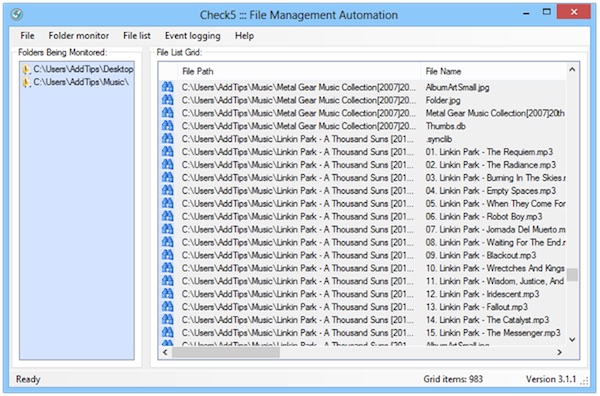Click the File Path column header
Image resolution: width=600 pixels, height=396 pixels.
click(x=298, y=71)
